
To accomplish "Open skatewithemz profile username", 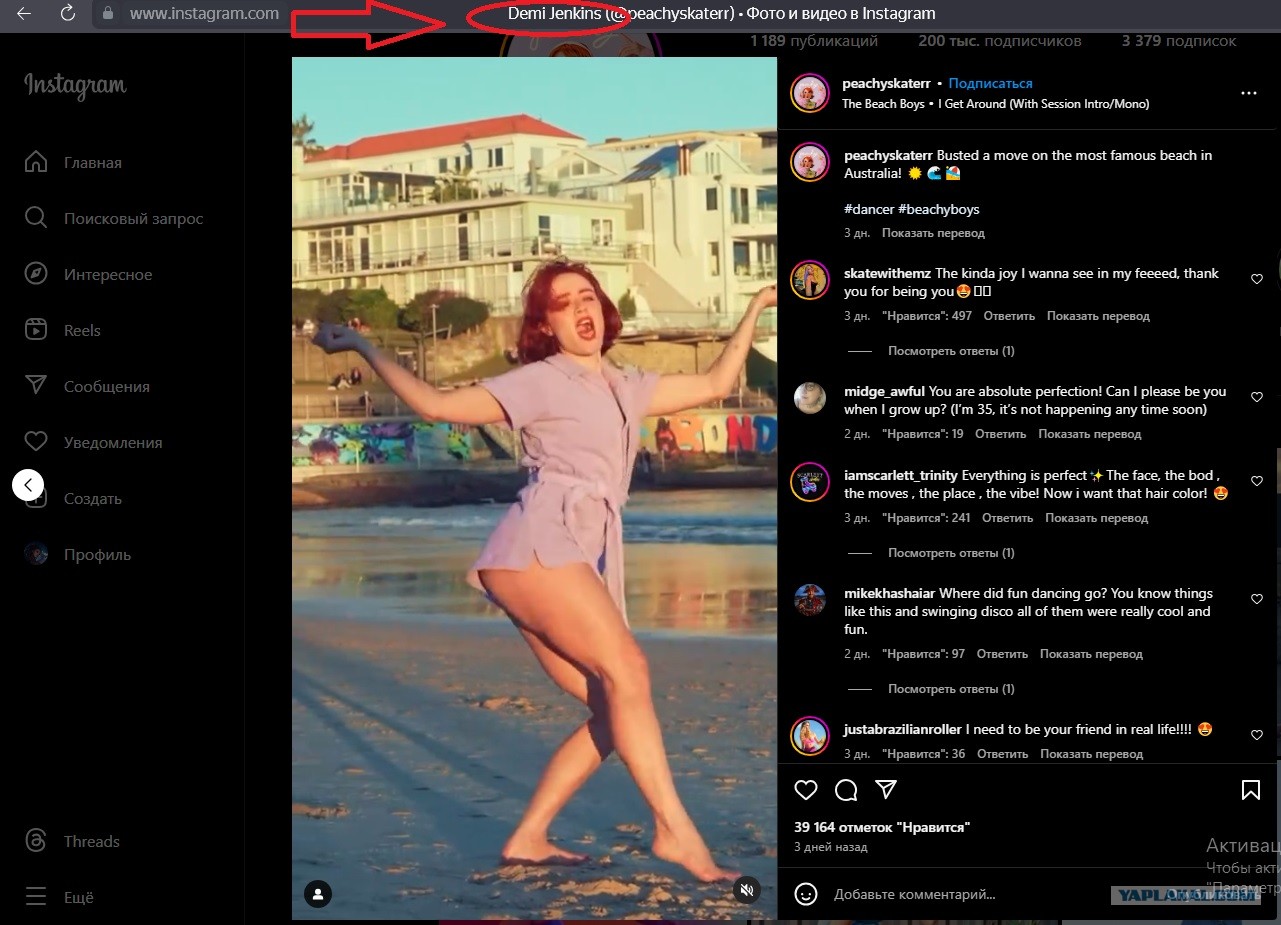I will point(887,273).
